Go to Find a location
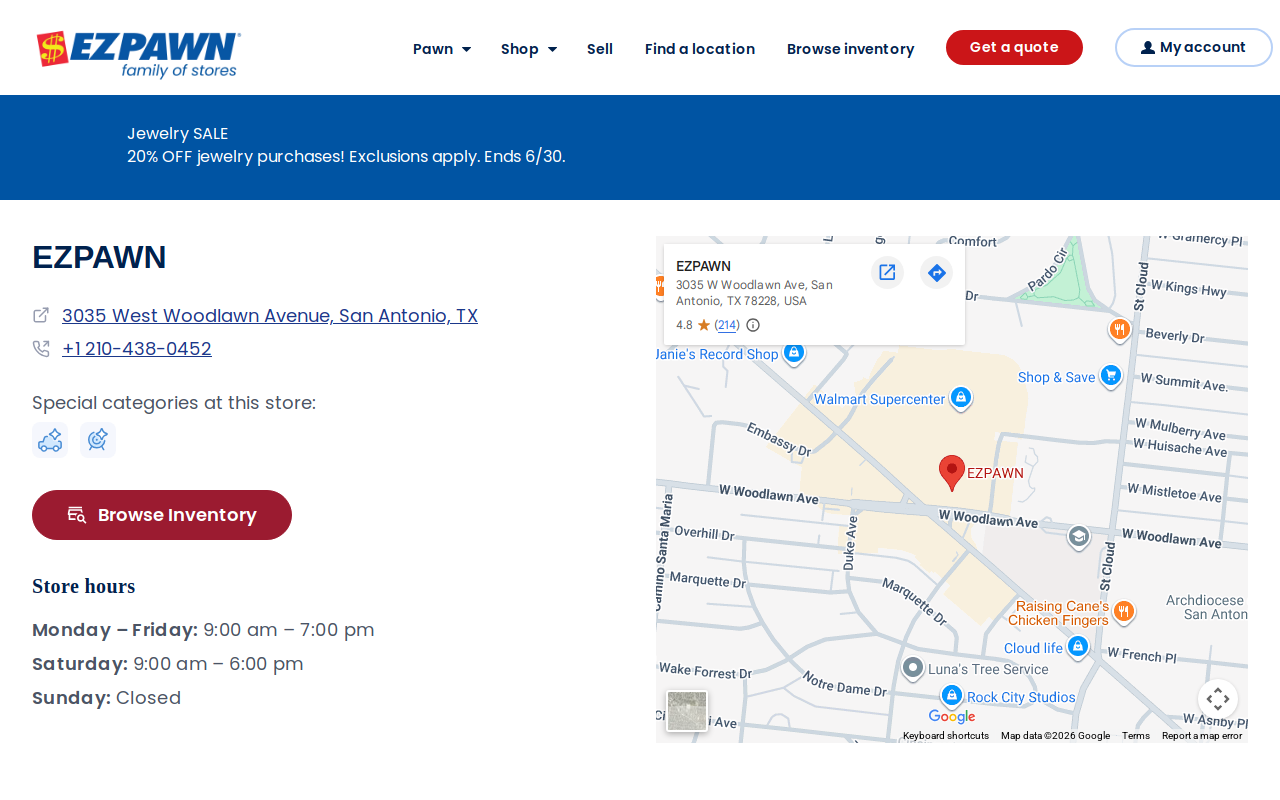Screen dimensions: 1280x800 click(x=700, y=49)
